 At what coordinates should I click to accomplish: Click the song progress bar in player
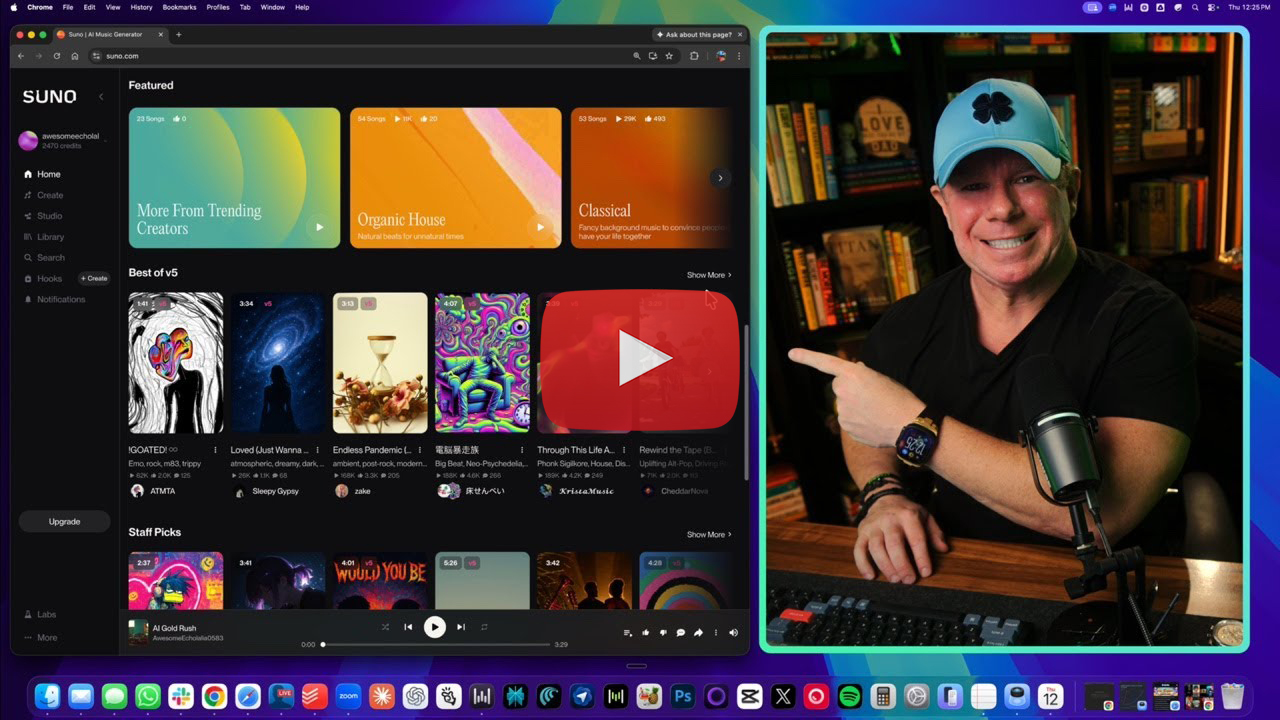tap(436, 645)
